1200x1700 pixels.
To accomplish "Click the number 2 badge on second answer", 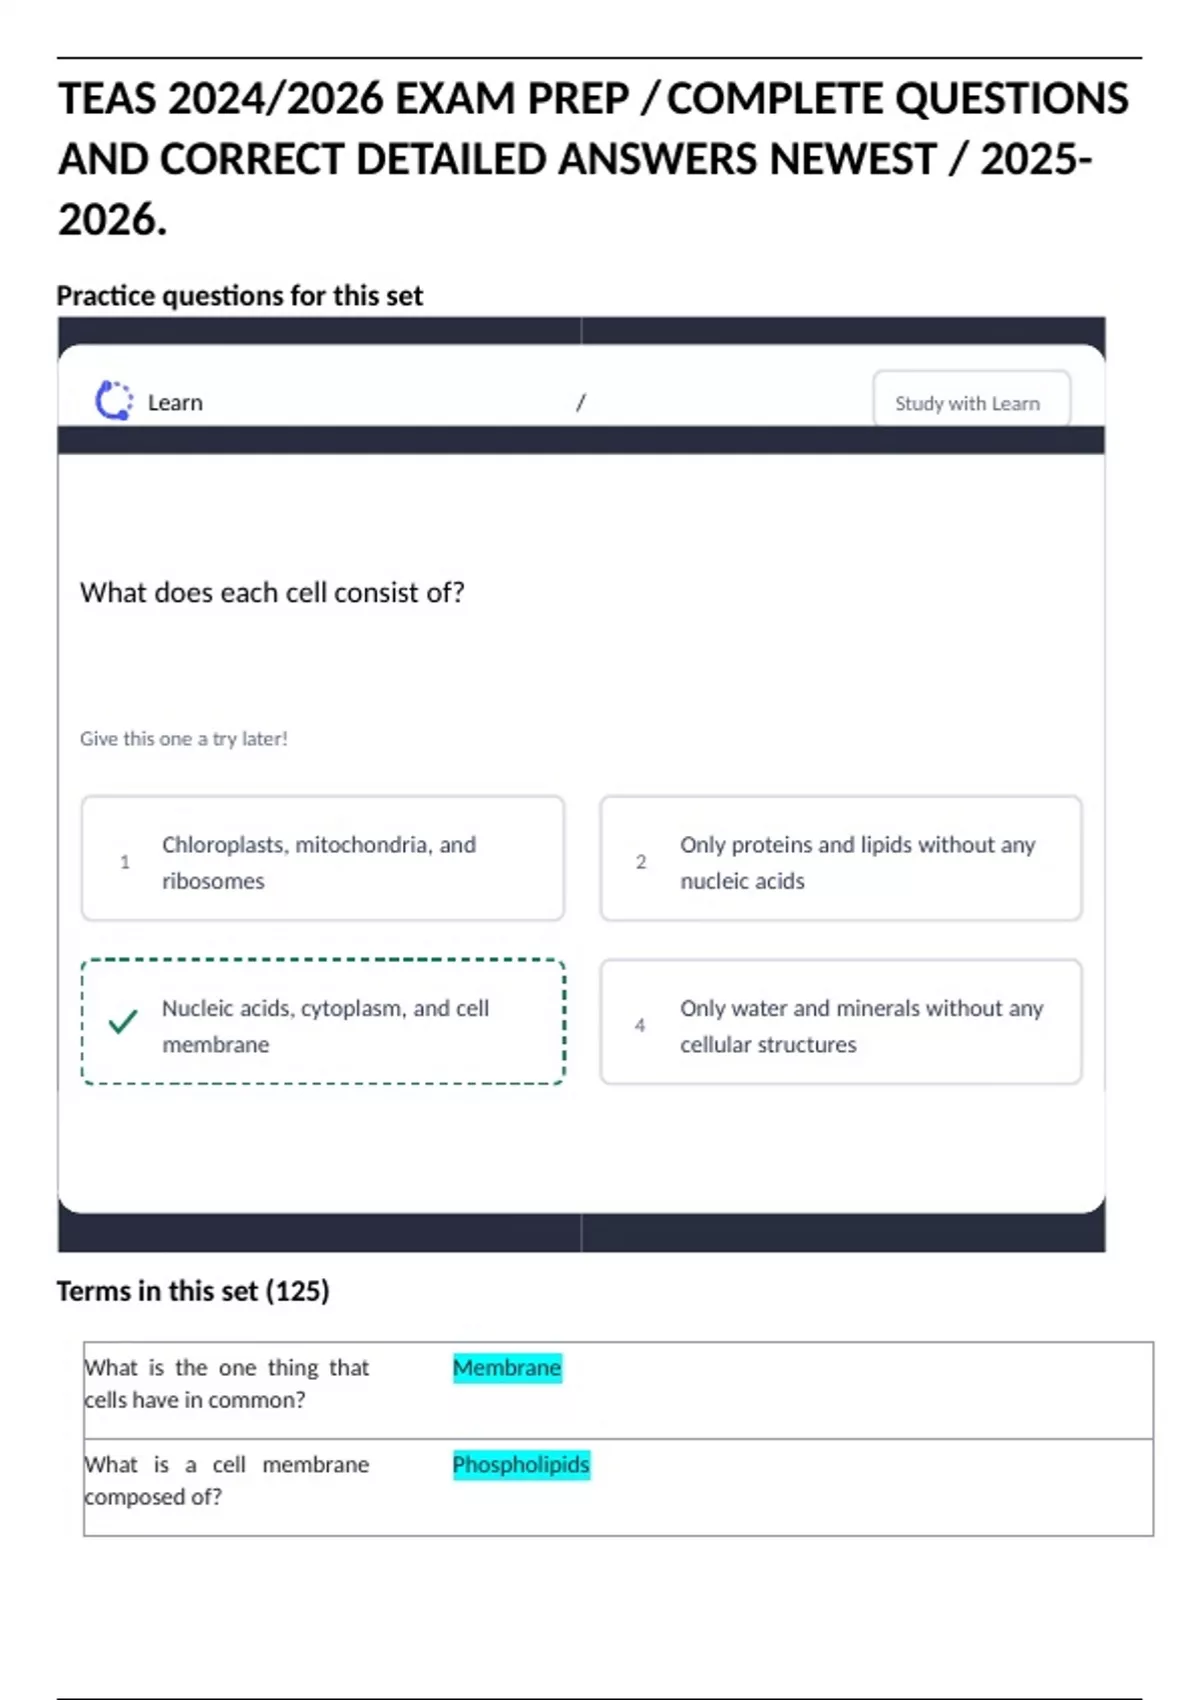I will pos(641,862).
